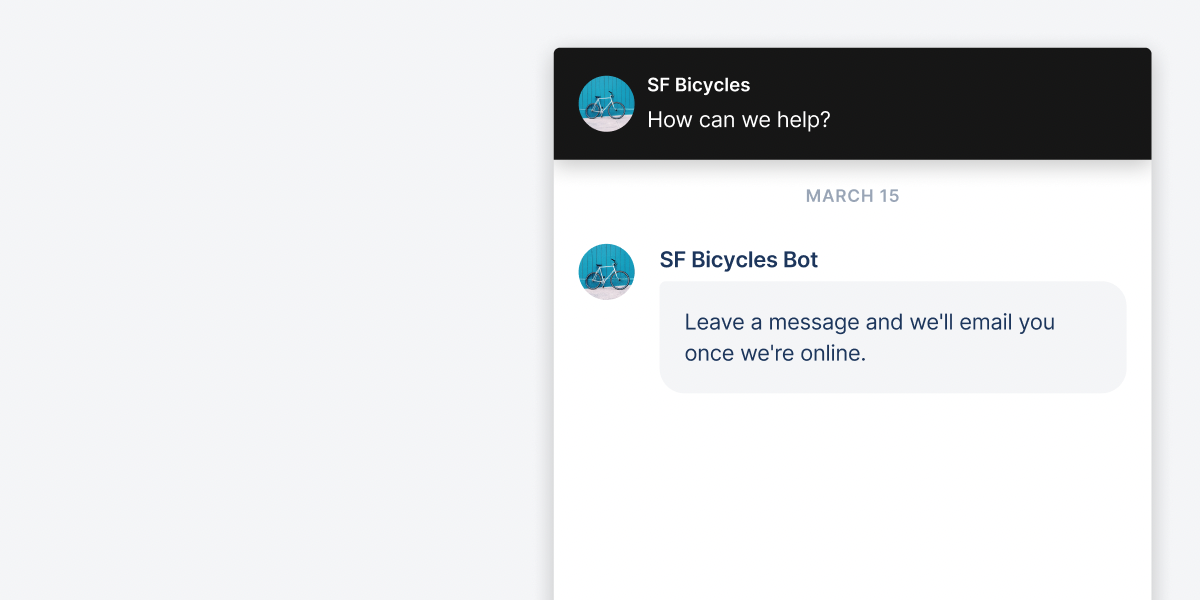This screenshot has width=1200, height=600.
Task: Click the "How can we help?" subtitle
Action: click(x=738, y=120)
